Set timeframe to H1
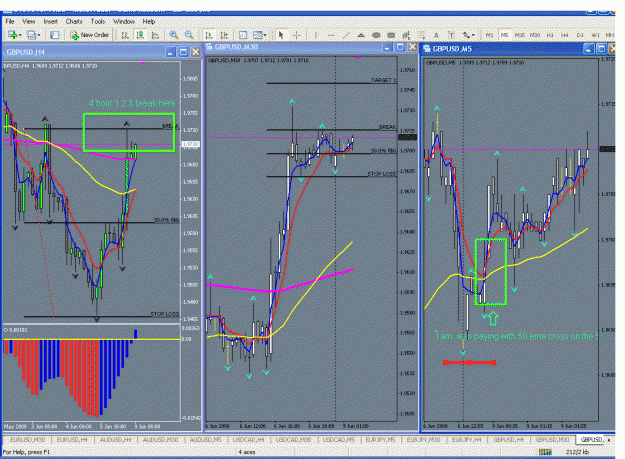This screenshot has height=459, width=625. (x=550, y=35)
